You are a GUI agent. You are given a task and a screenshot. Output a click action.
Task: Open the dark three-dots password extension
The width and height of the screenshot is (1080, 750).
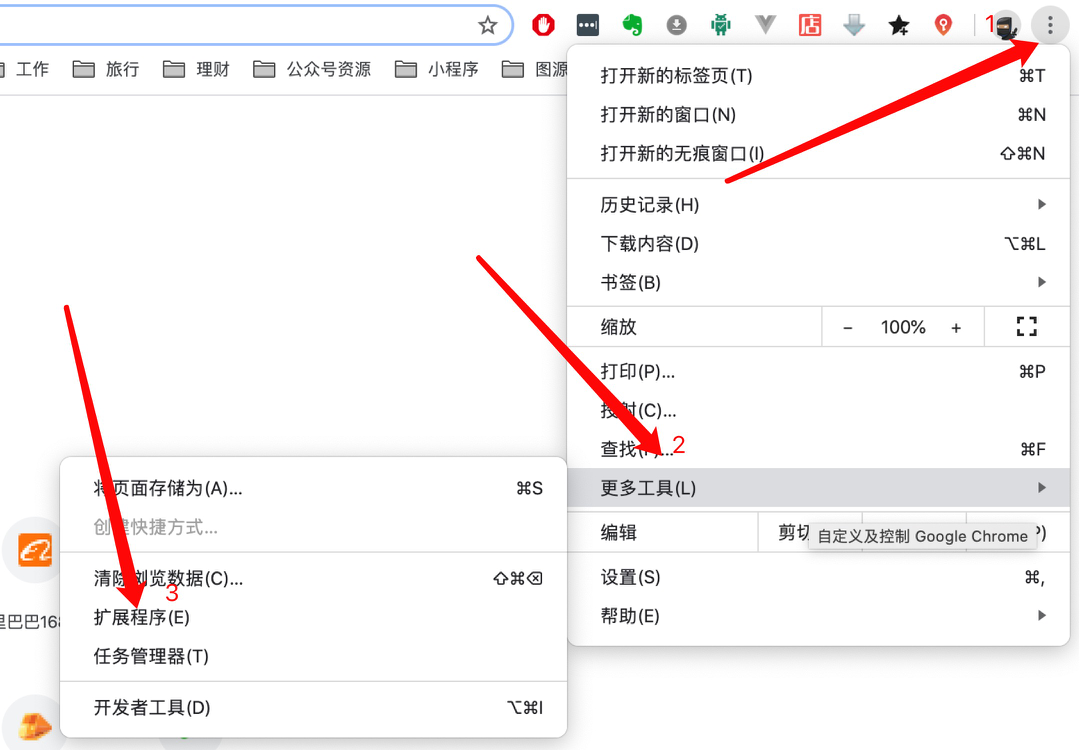click(588, 25)
